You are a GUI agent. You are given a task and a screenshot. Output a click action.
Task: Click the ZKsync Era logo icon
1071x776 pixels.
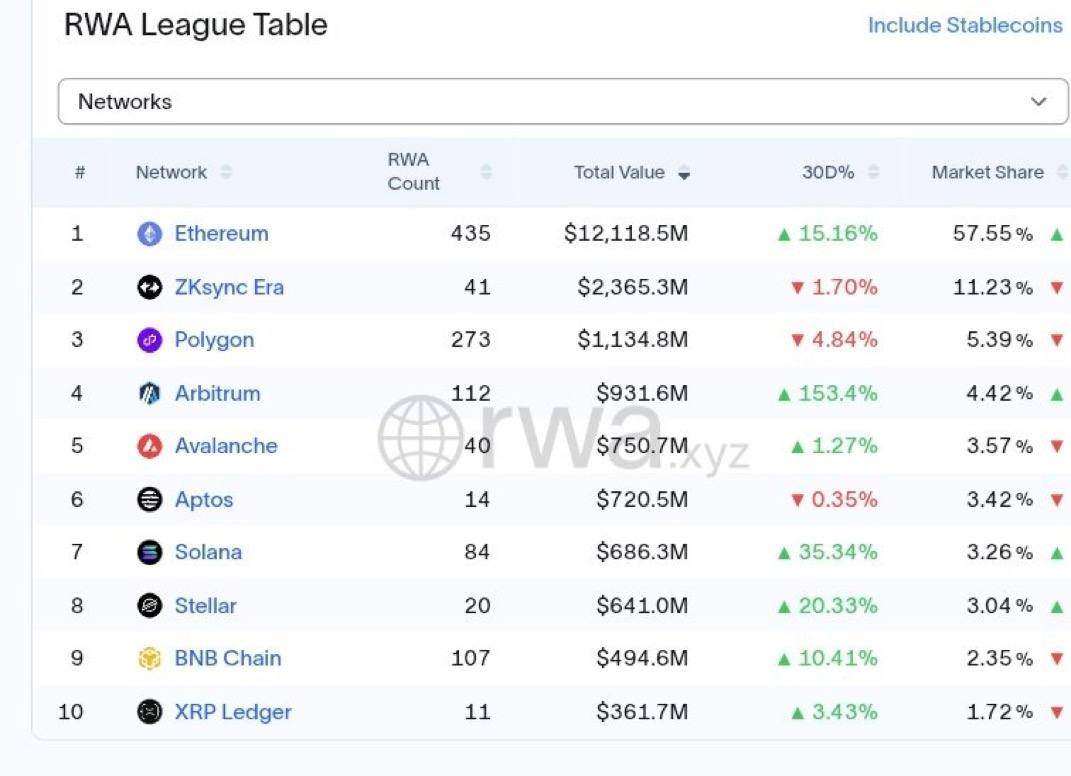tap(149, 288)
